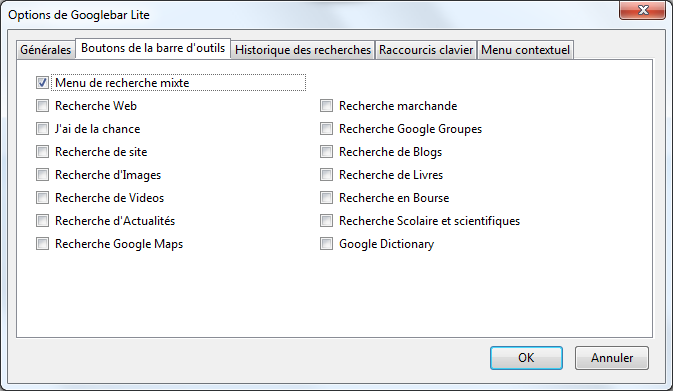Open the Menu contextuel tab
The width and height of the screenshot is (673, 391).
point(525,50)
